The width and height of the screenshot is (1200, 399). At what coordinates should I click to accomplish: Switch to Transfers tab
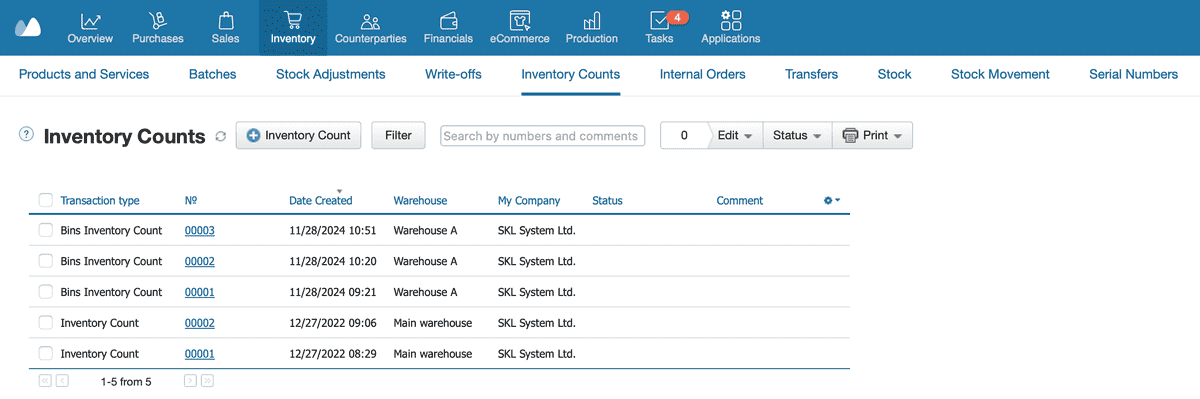pyautogui.click(x=811, y=74)
